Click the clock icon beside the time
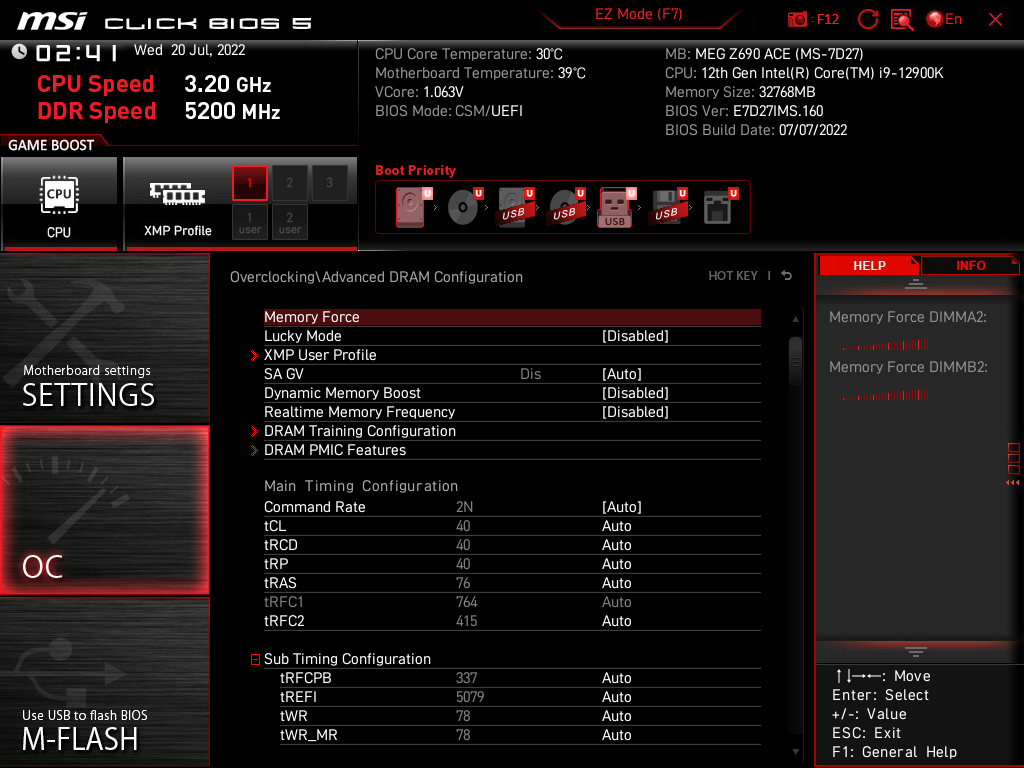Screen dimensions: 1024x768 click(x=19, y=52)
